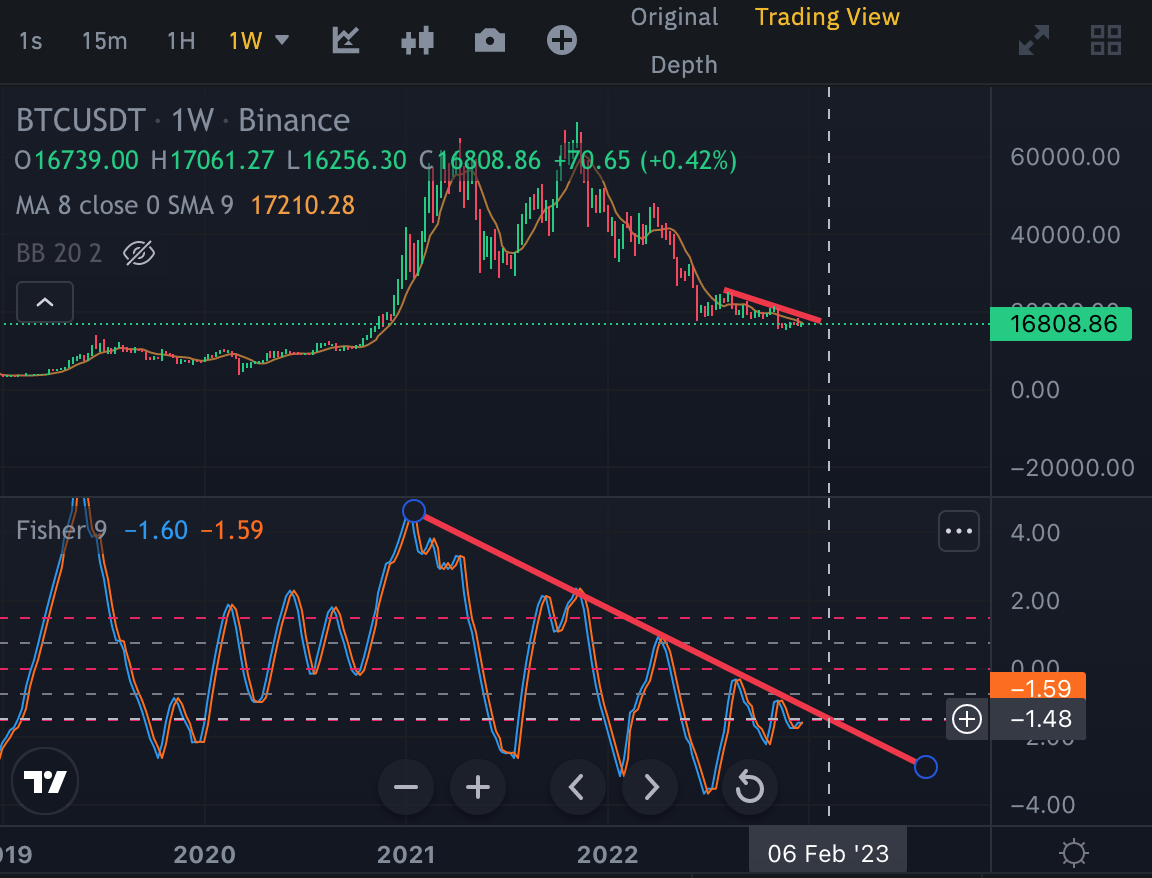Open chart settings gear icon
The height and width of the screenshot is (878, 1152).
(1073, 853)
